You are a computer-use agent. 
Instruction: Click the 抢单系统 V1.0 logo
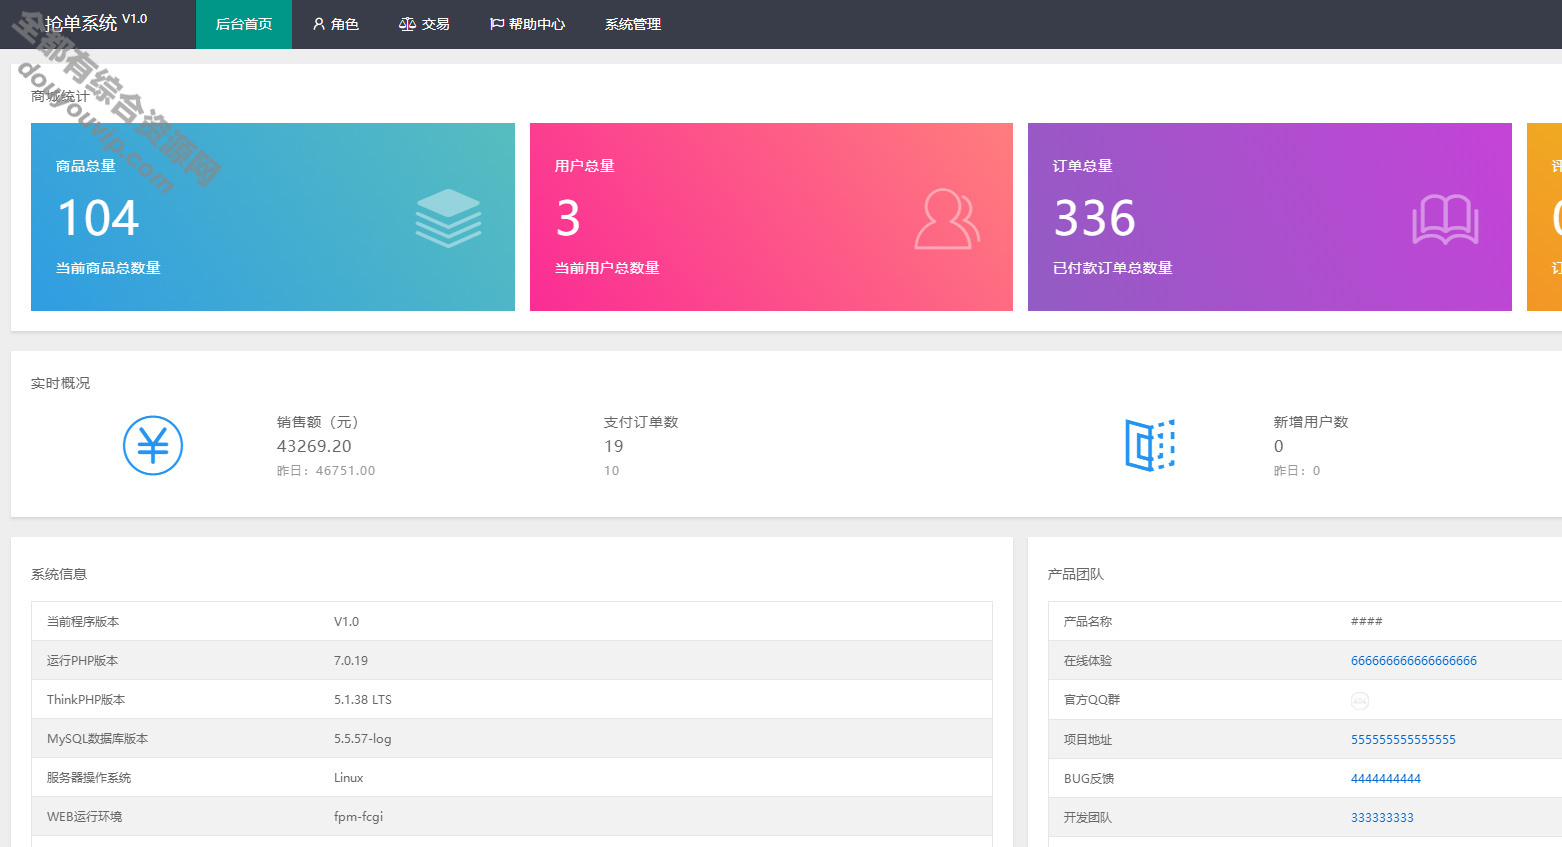(96, 22)
